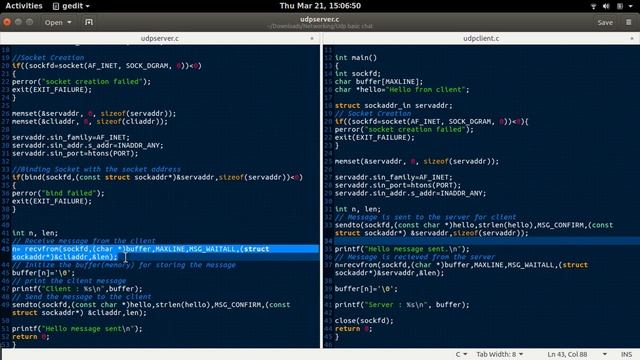Click the "//Socket Creation" comment in udpserver.c

48,58
